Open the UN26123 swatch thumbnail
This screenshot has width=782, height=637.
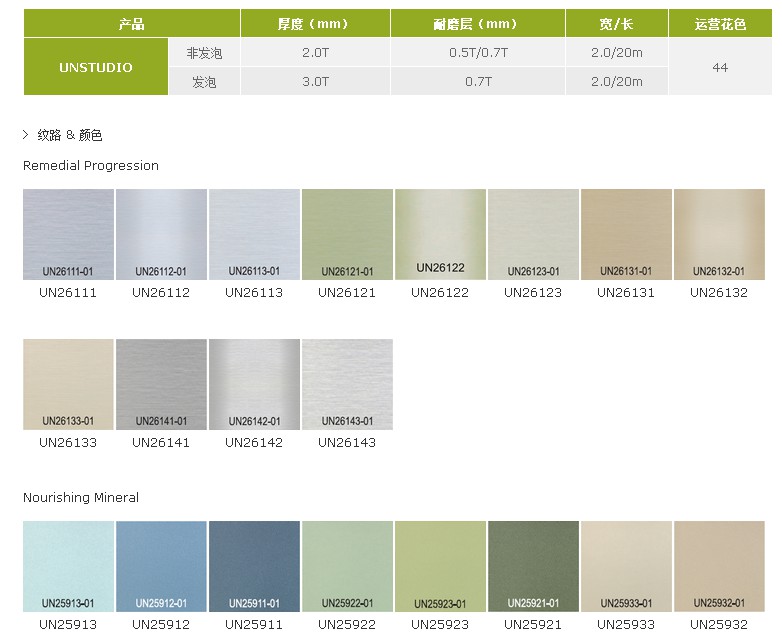click(x=533, y=234)
